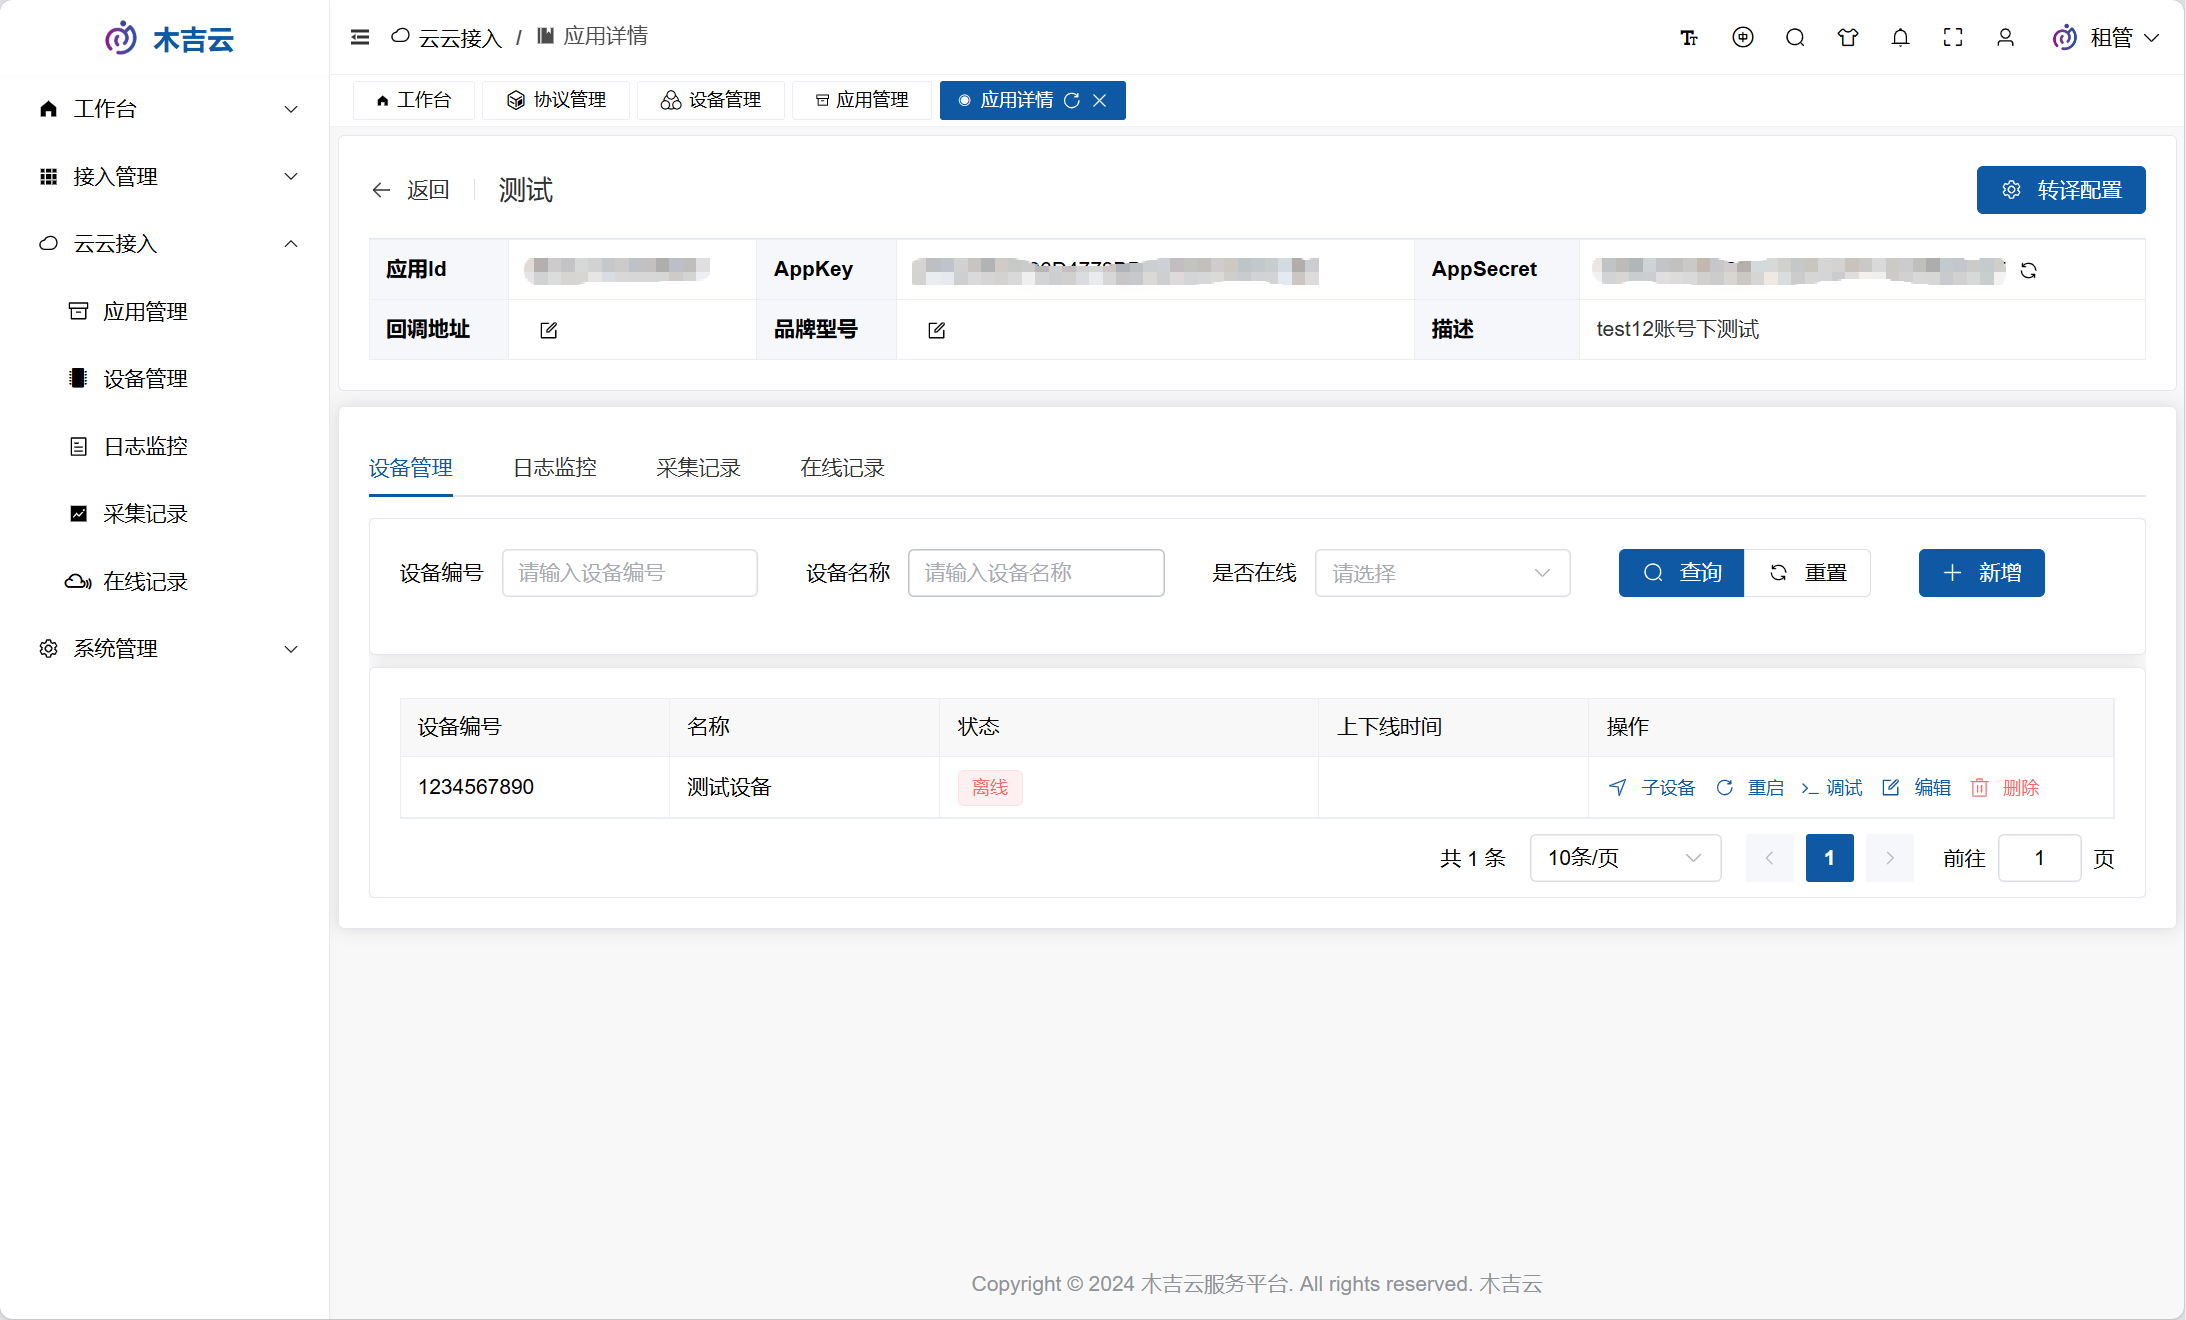This screenshot has height=1320, width=2186.
Task: Regenerate AppSecret with the refresh icon
Action: pos(2028,270)
